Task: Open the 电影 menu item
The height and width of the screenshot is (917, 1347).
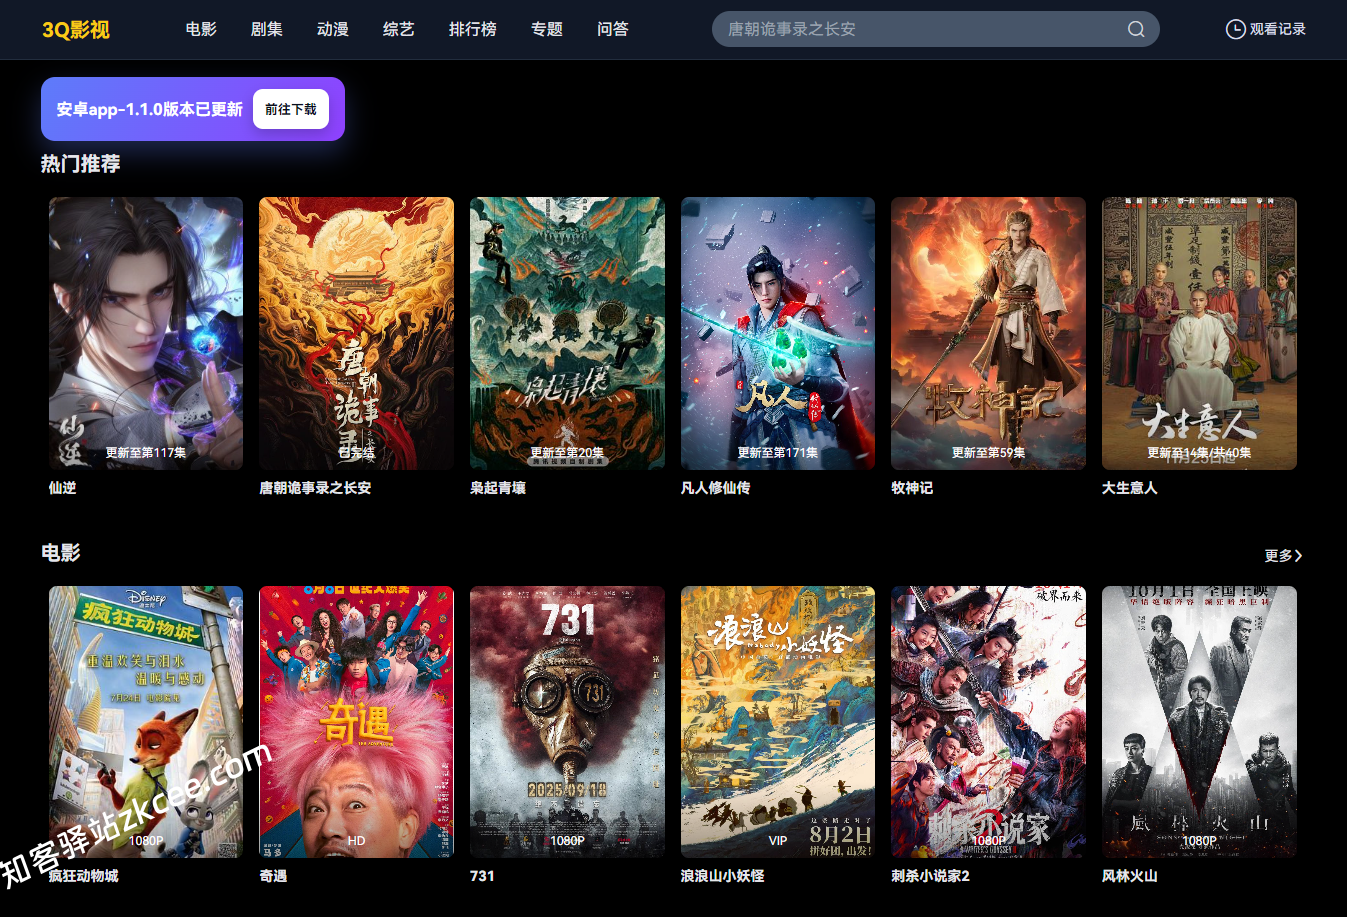Action: point(201,29)
